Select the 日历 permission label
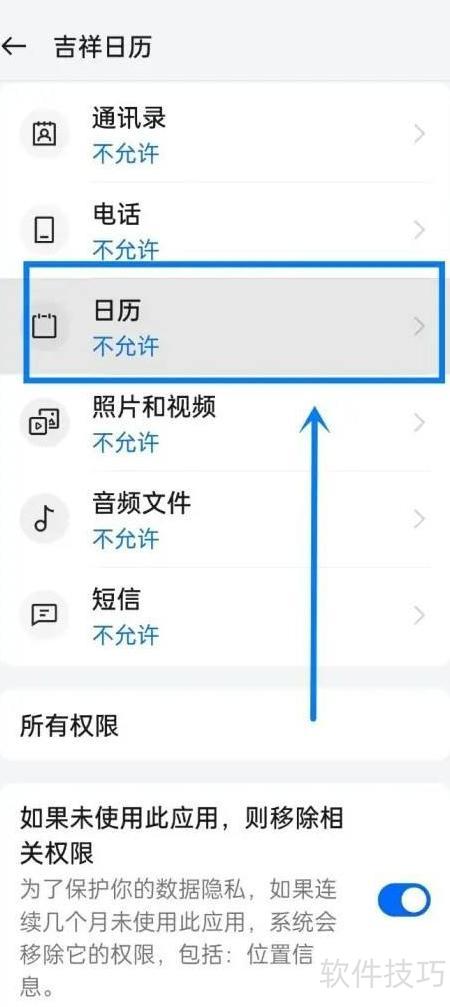The image size is (450, 1007). pos(116,311)
